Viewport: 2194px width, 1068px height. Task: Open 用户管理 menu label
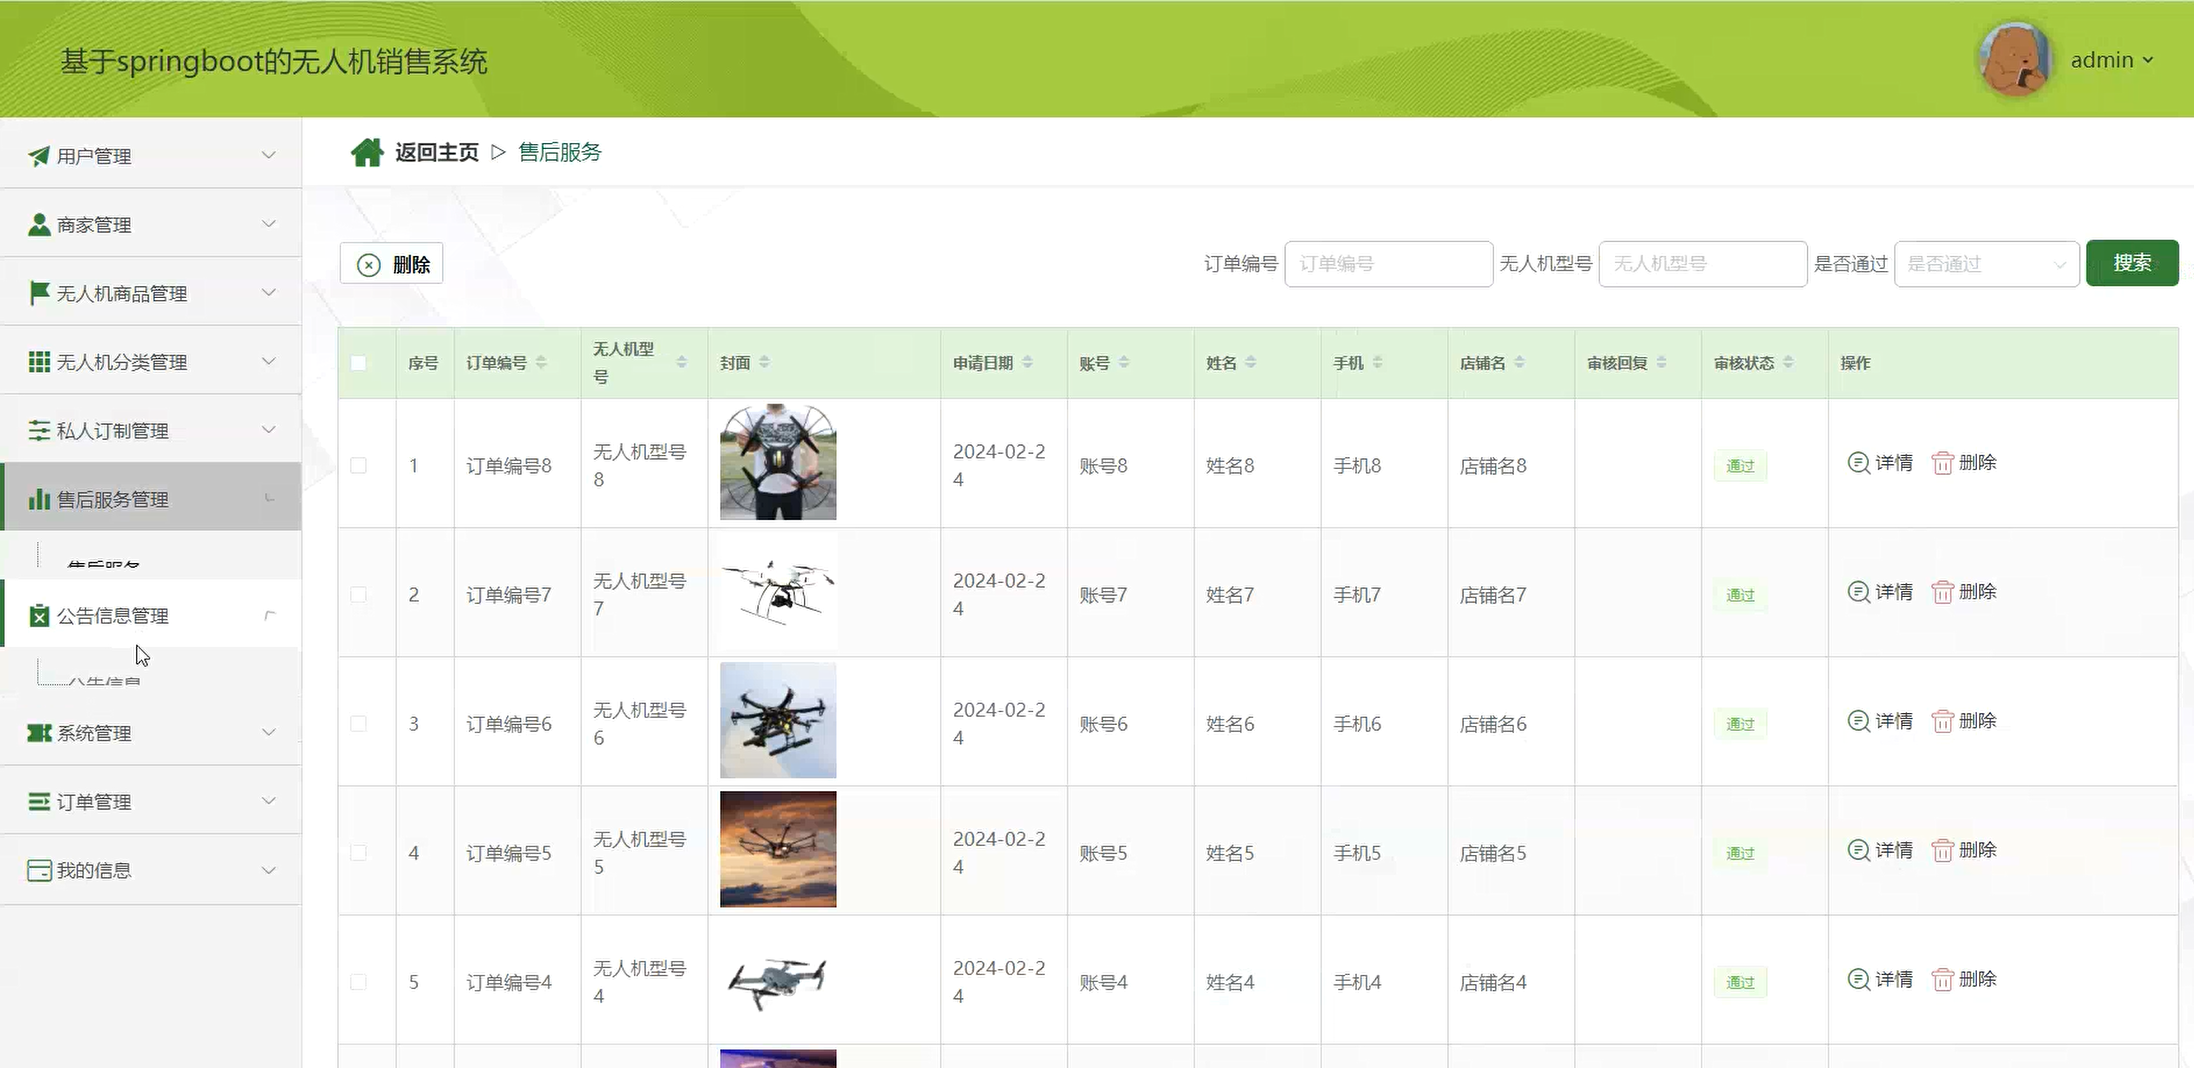click(94, 156)
